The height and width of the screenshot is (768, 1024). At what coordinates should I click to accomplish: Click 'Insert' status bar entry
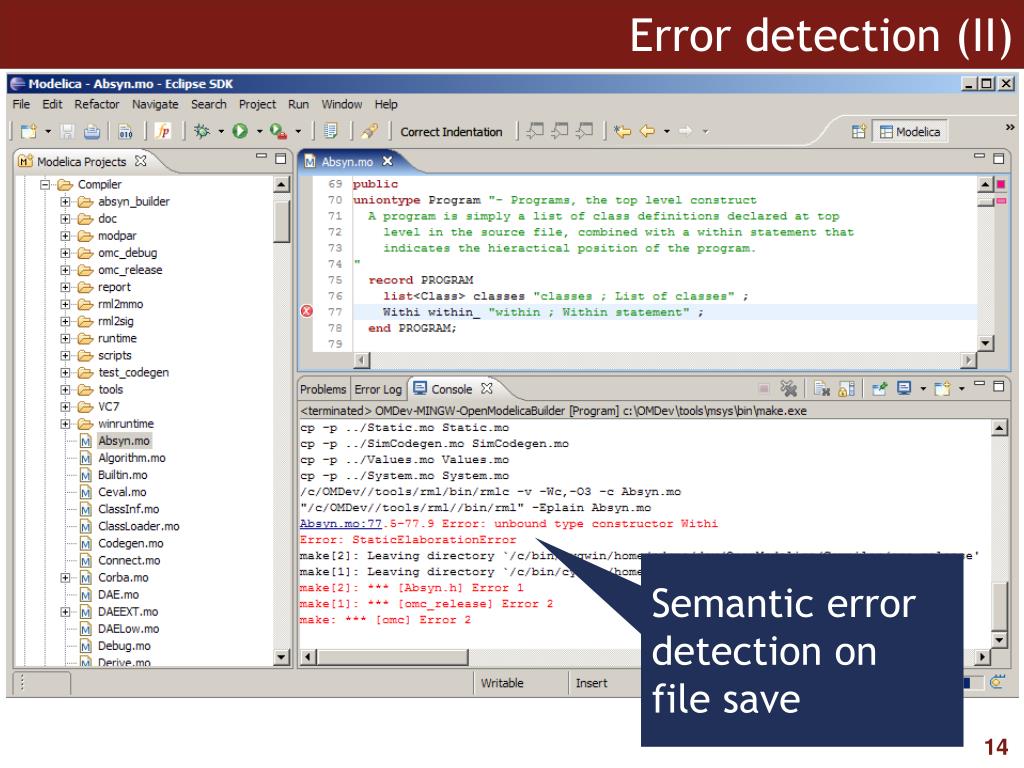[592, 683]
